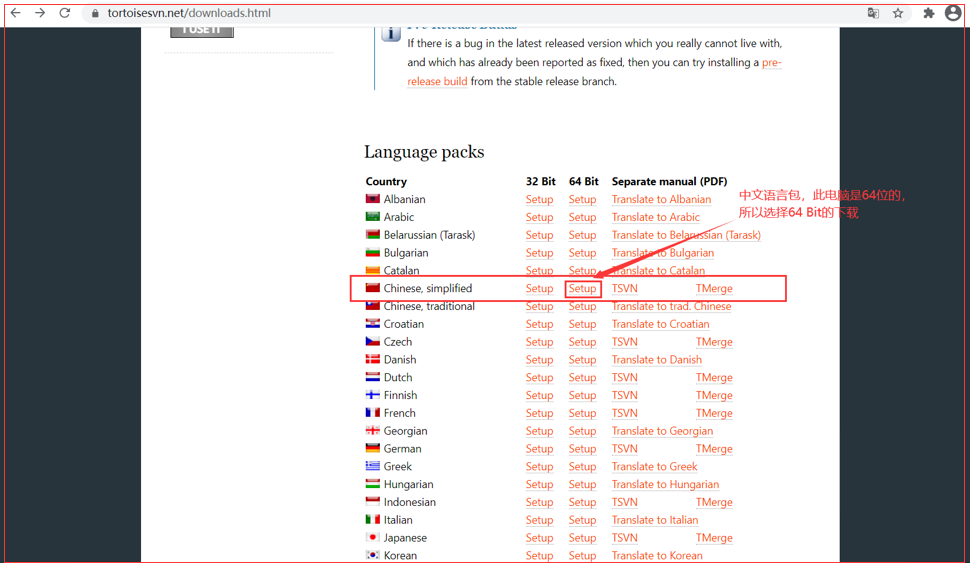The width and height of the screenshot is (970, 565).
Task: Download 64 Bit Setup for French
Action: click(x=583, y=413)
